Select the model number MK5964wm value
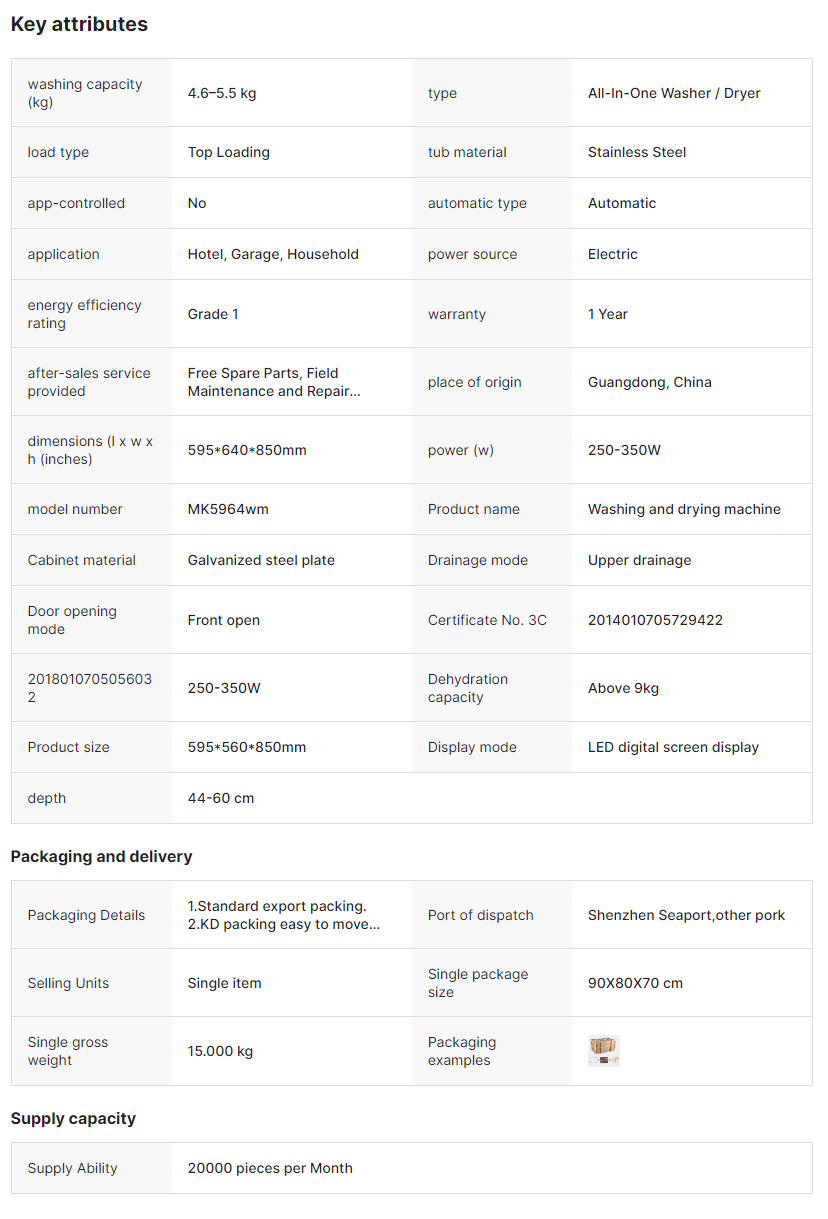The image size is (828, 1219). (228, 509)
